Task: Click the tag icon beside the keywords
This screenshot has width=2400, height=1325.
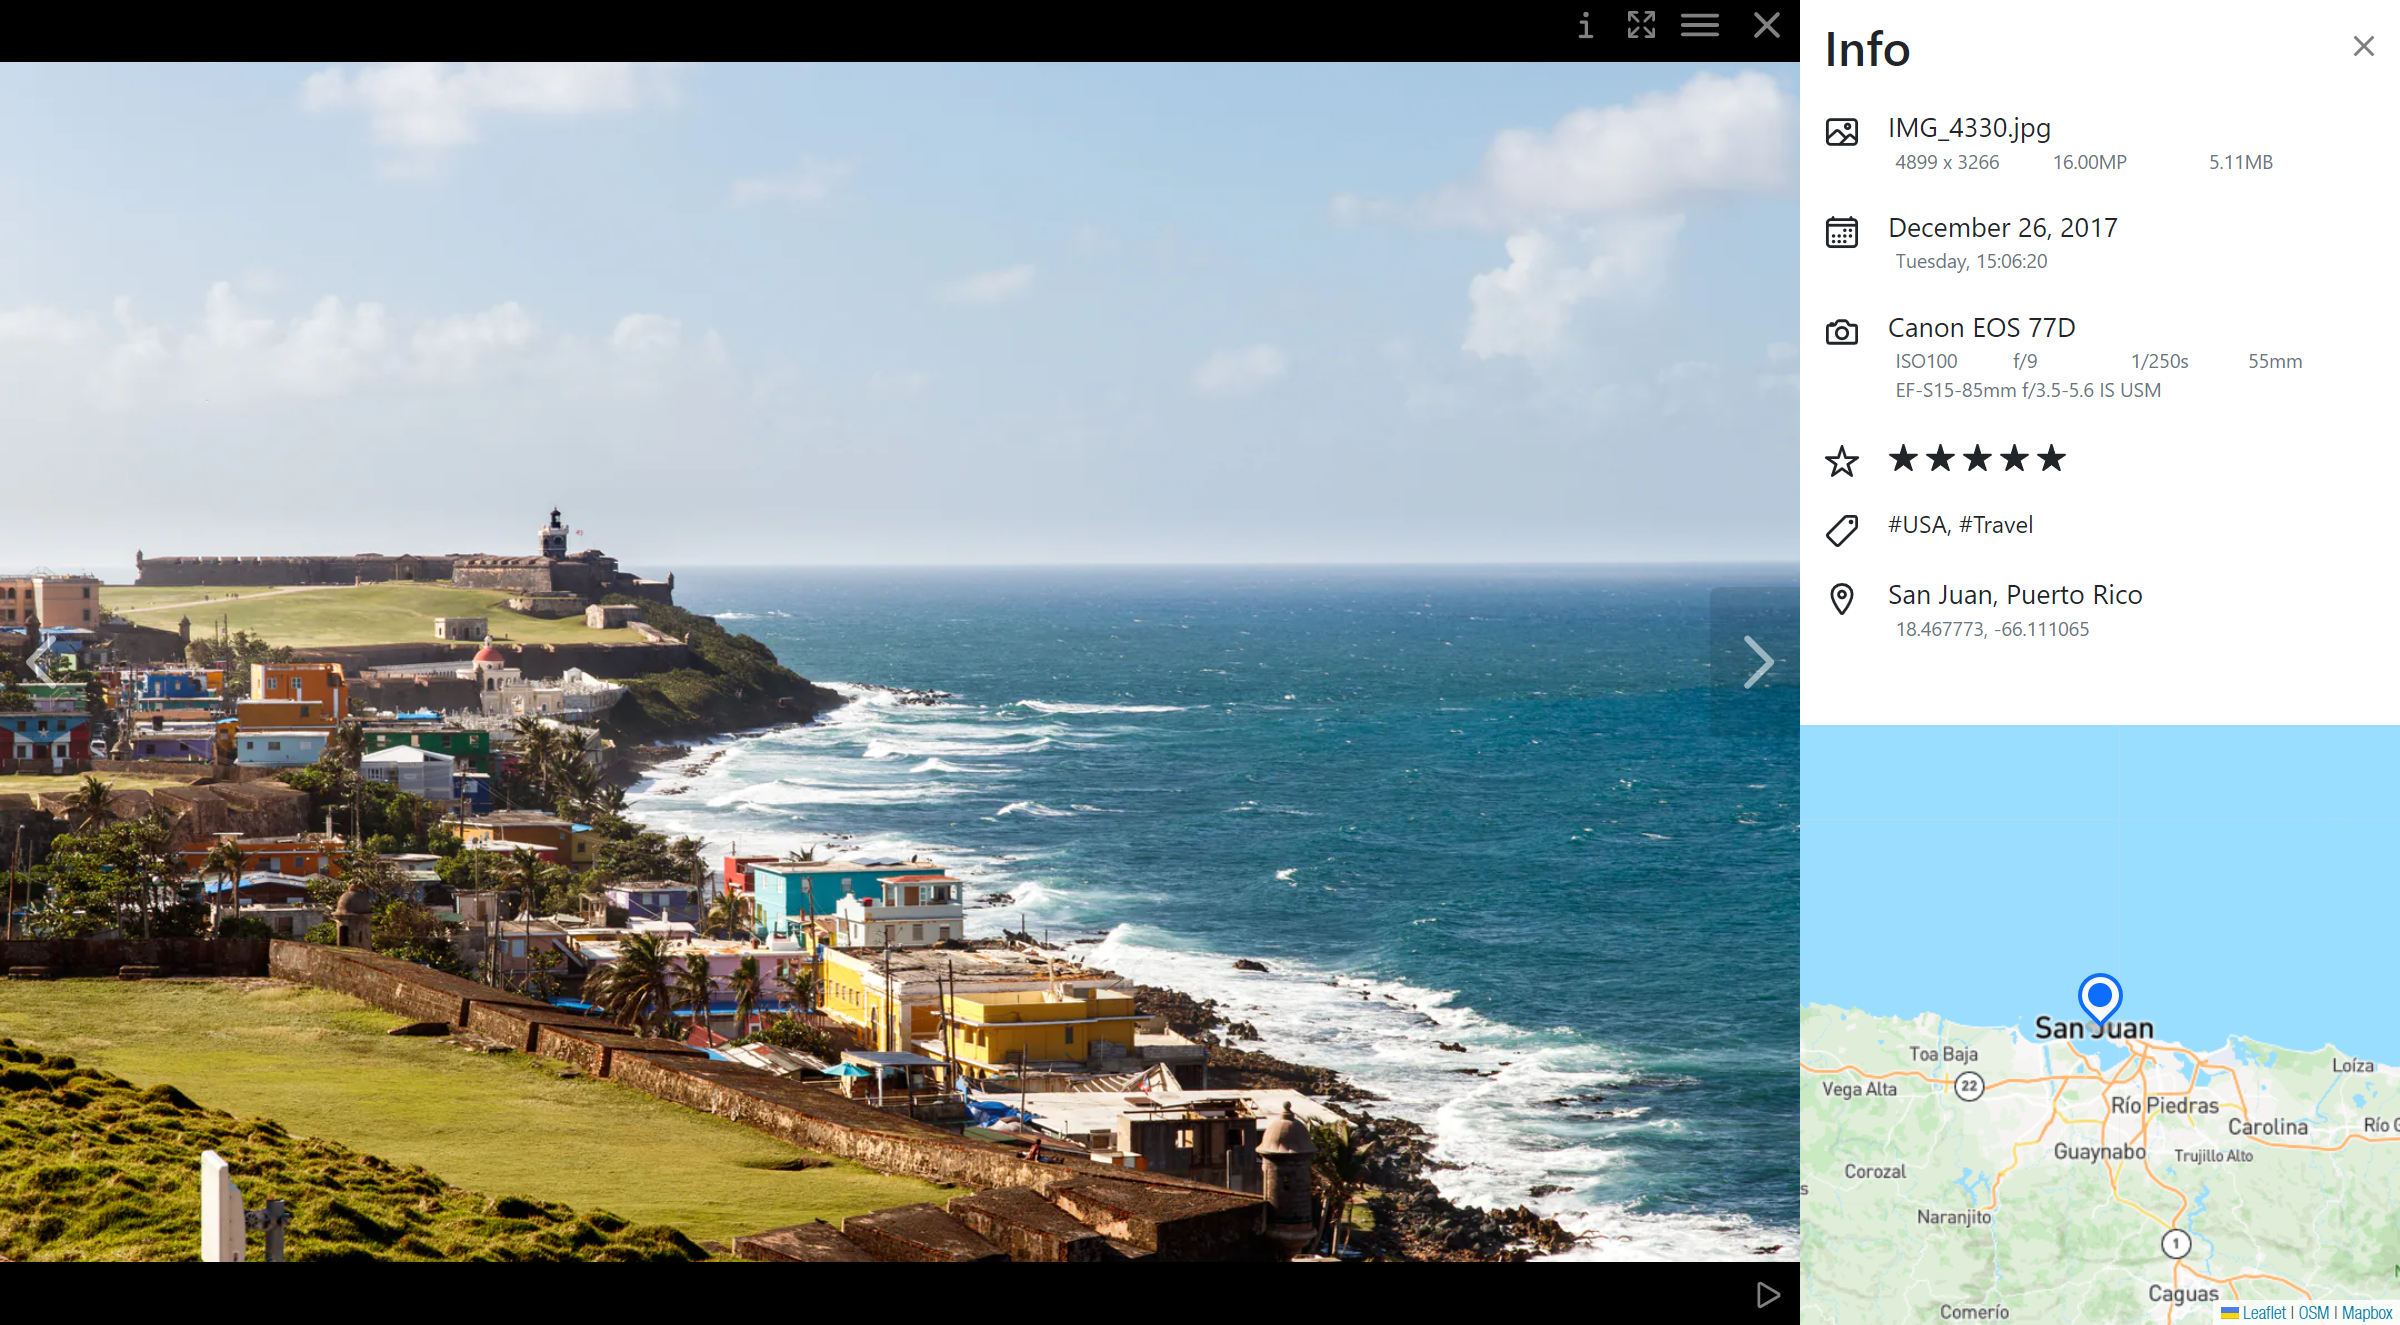Action: (1841, 530)
